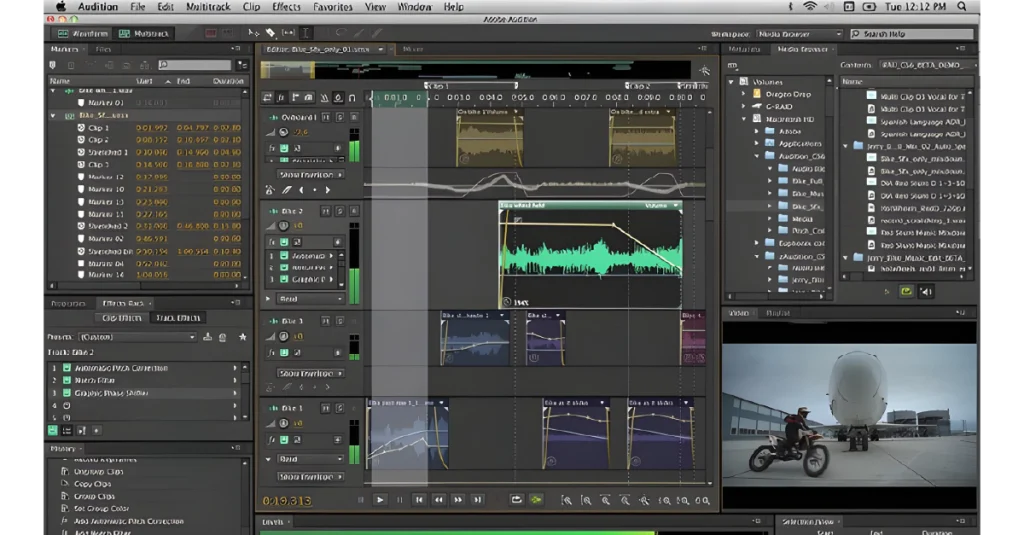This screenshot has width=1024, height=535.
Task: Open the Multitrack menu
Action: pos(208,7)
